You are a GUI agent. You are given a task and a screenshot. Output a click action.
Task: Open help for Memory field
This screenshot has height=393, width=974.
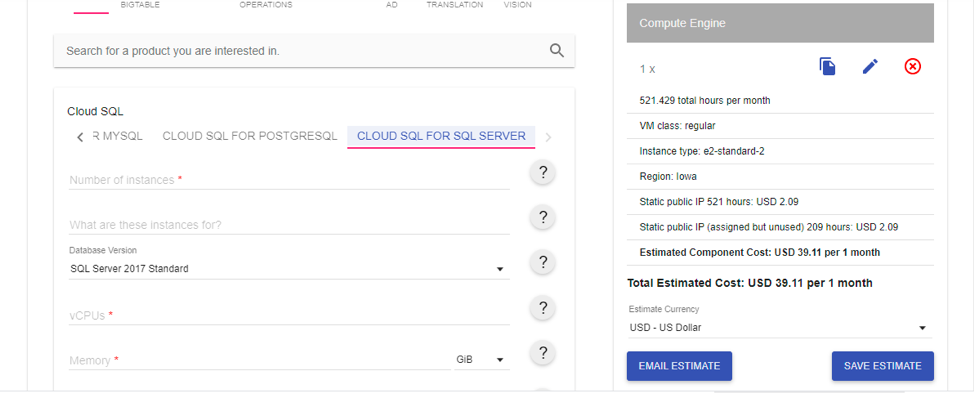(x=543, y=353)
